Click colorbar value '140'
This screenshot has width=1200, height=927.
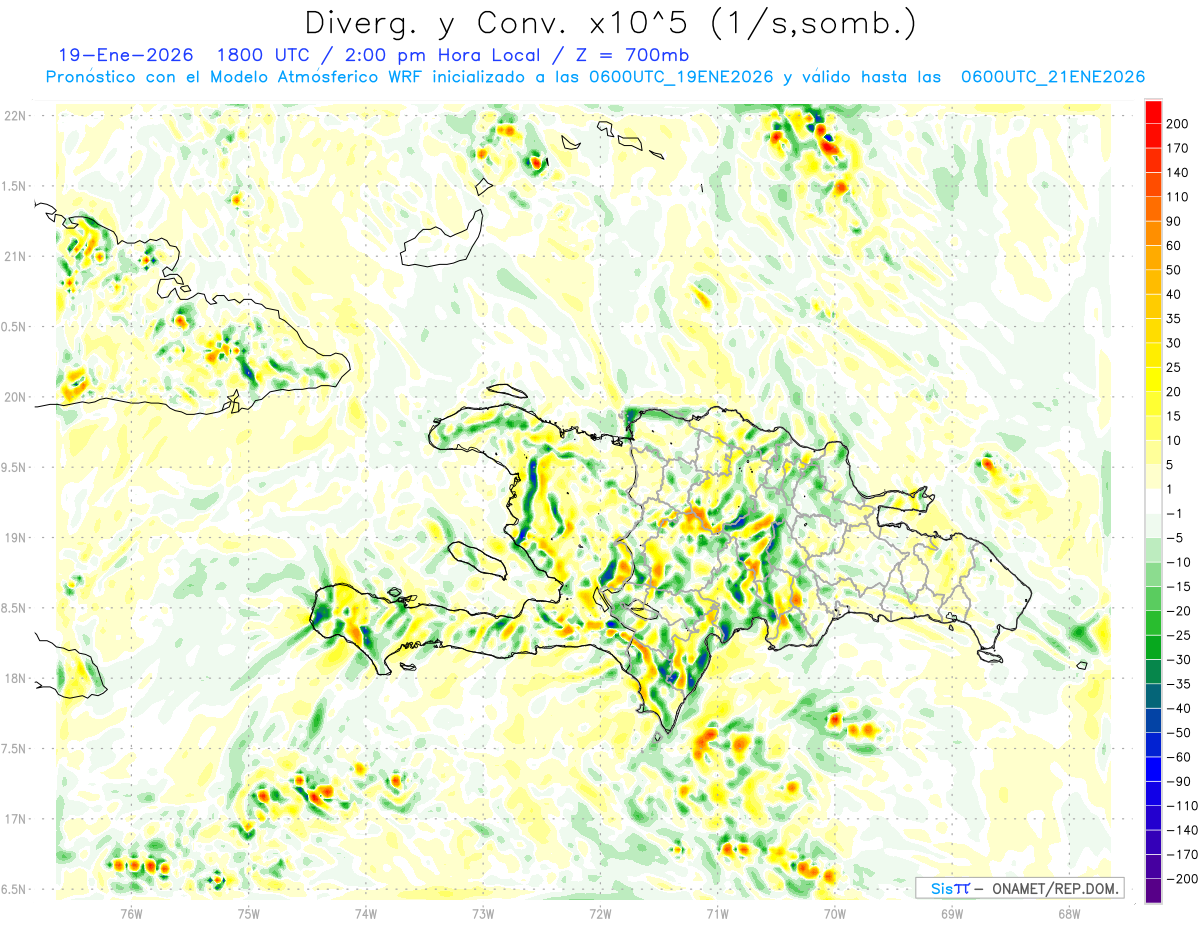pyautogui.click(x=1178, y=172)
